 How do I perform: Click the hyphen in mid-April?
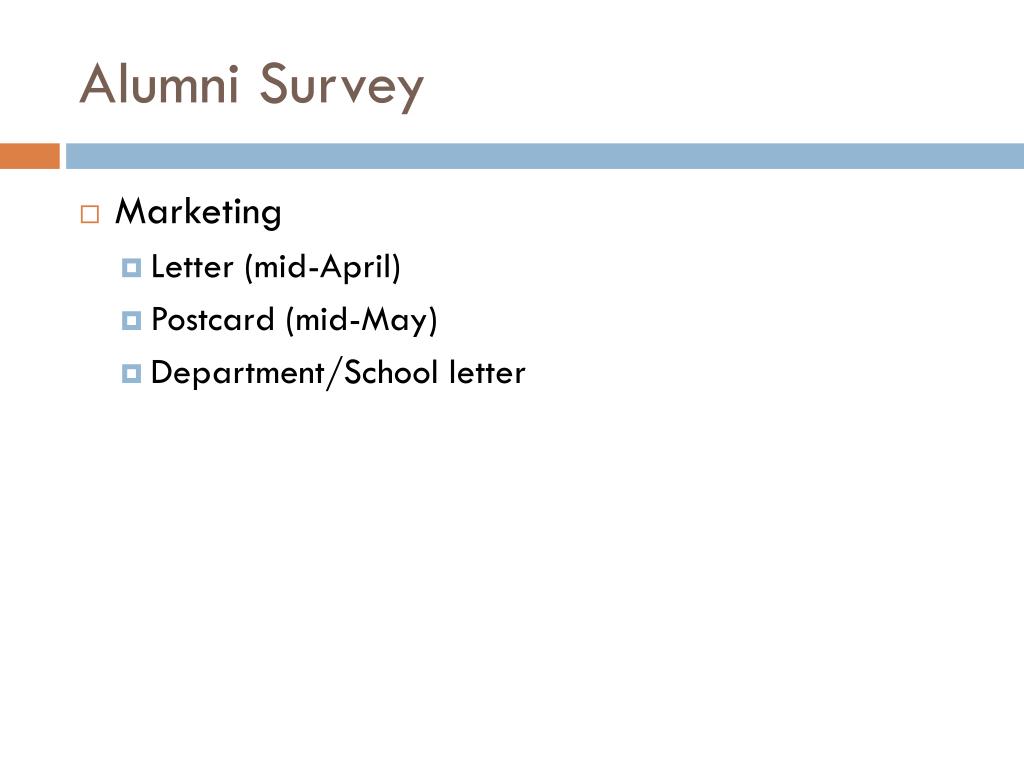[313, 270]
